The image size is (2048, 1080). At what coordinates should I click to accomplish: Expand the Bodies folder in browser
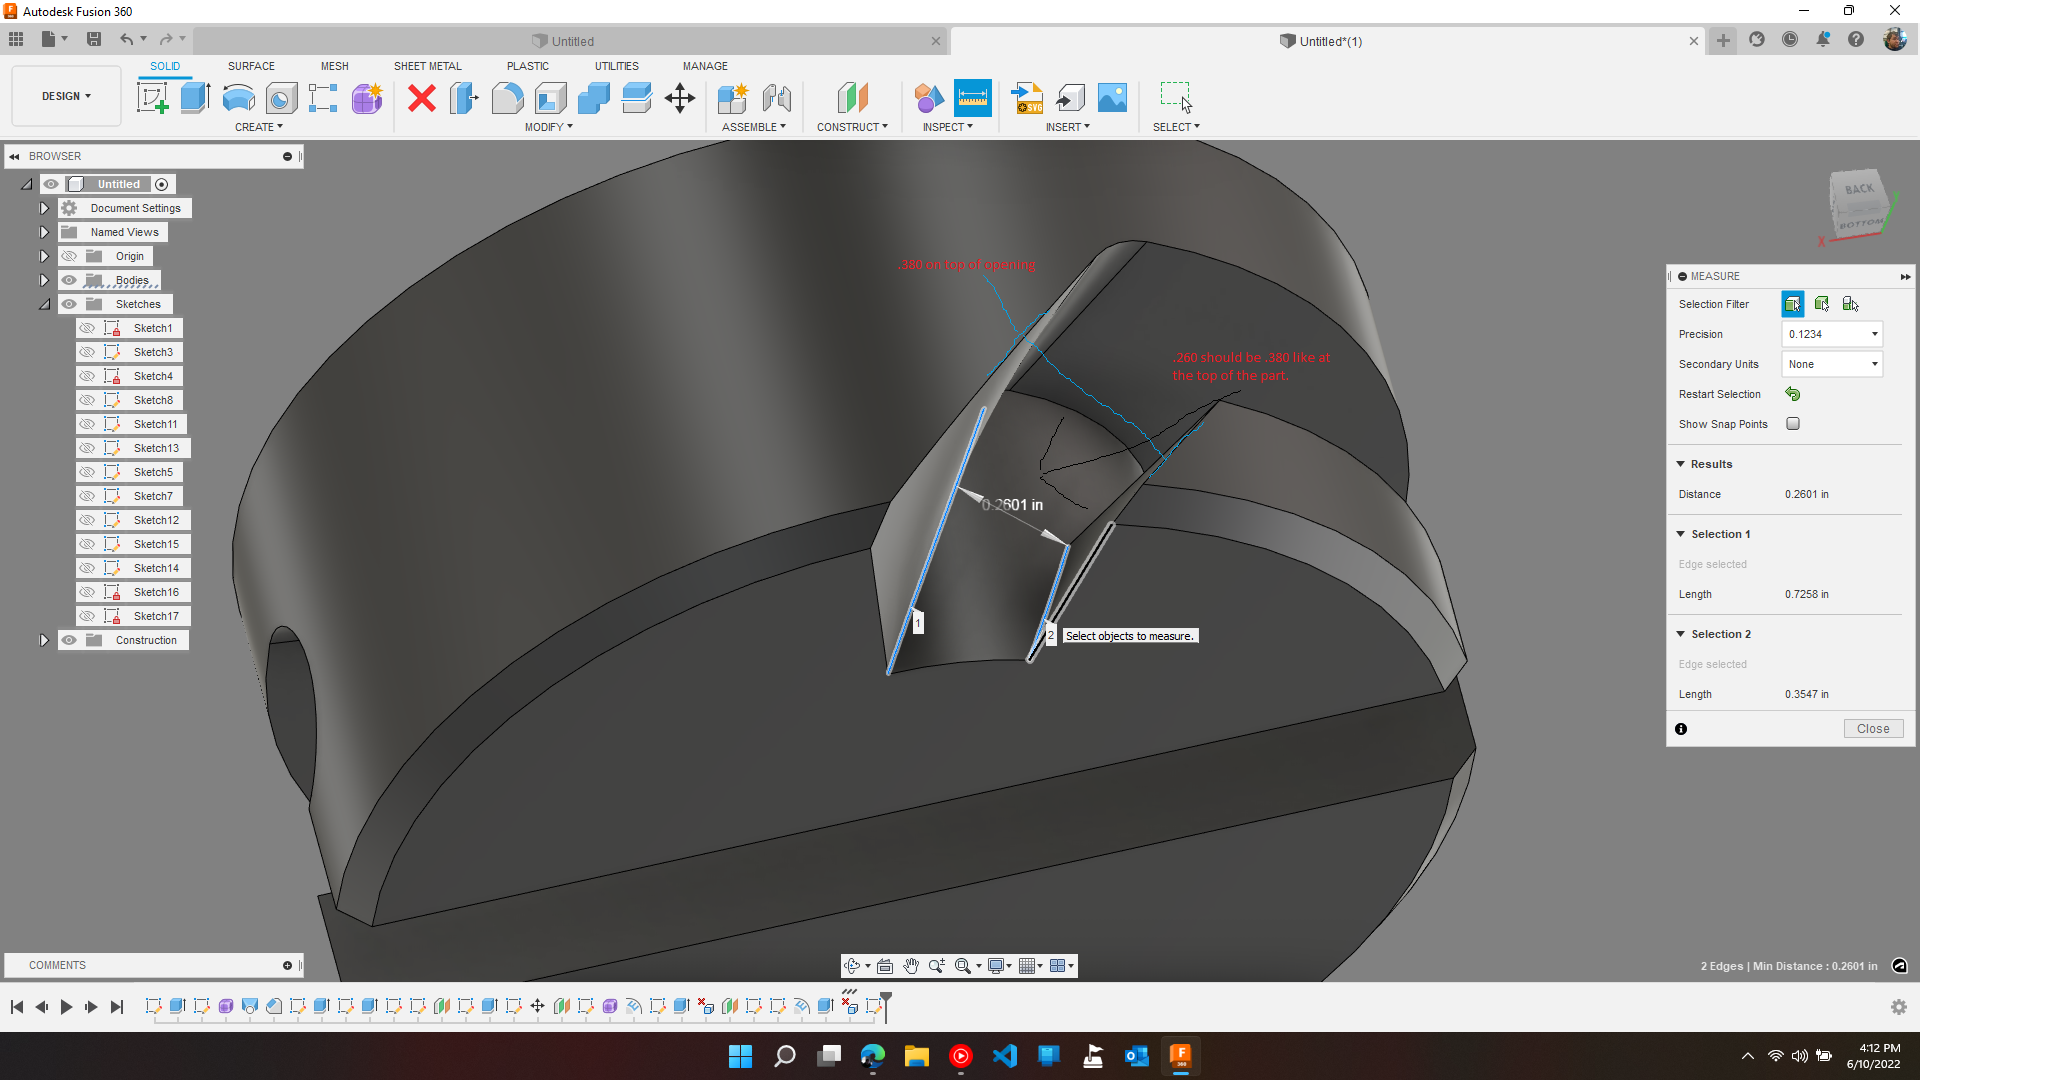pos(42,279)
